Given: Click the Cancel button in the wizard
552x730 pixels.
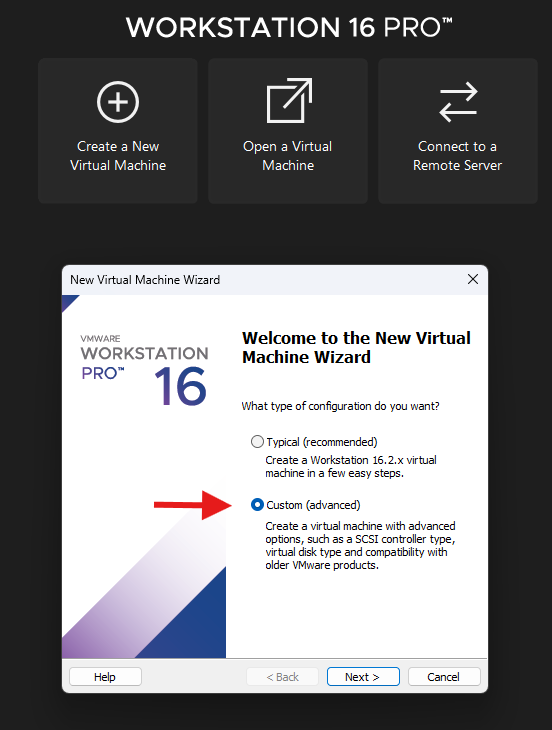Looking at the screenshot, I should pos(444,676).
